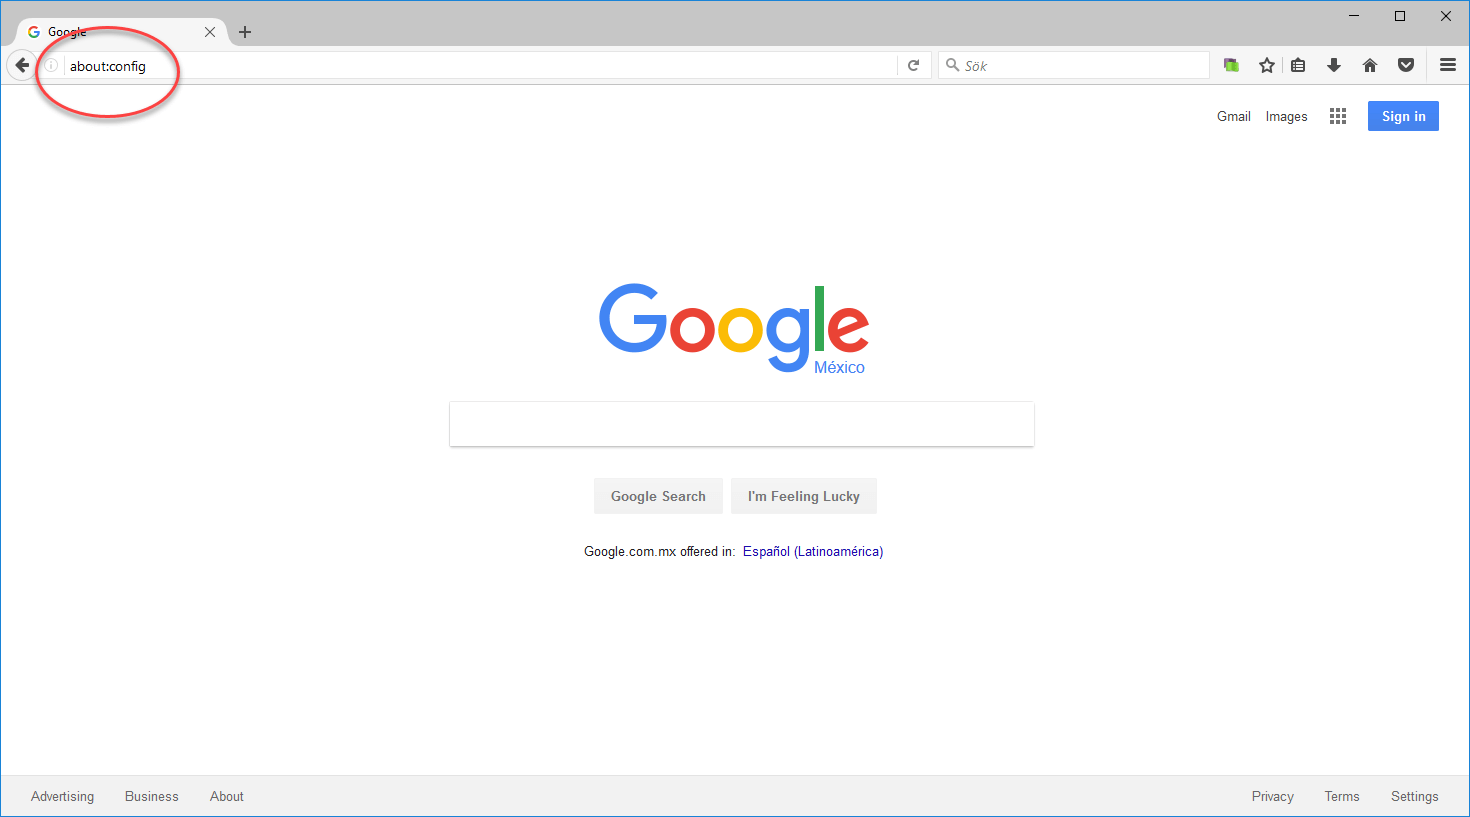The image size is (1470, 817).
Task: Click the about:config address bar
Action: point(480,66)
